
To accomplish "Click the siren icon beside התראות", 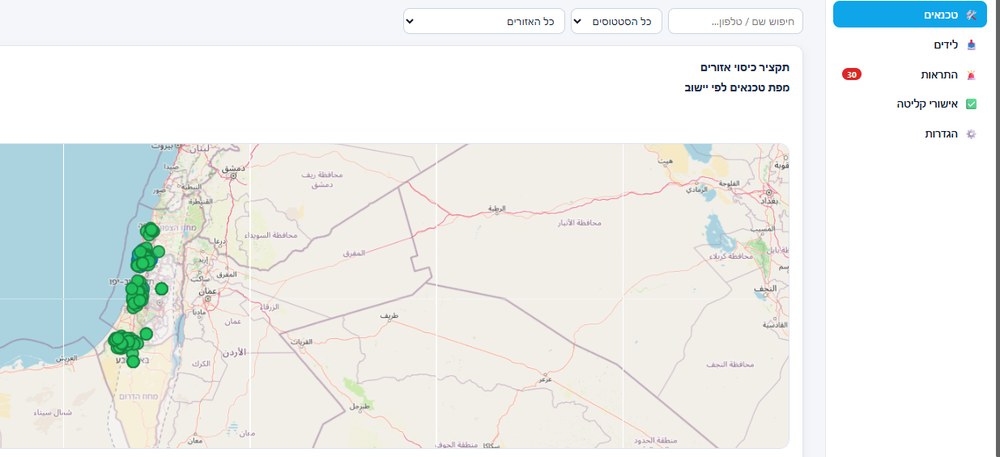I will point(971,75).
